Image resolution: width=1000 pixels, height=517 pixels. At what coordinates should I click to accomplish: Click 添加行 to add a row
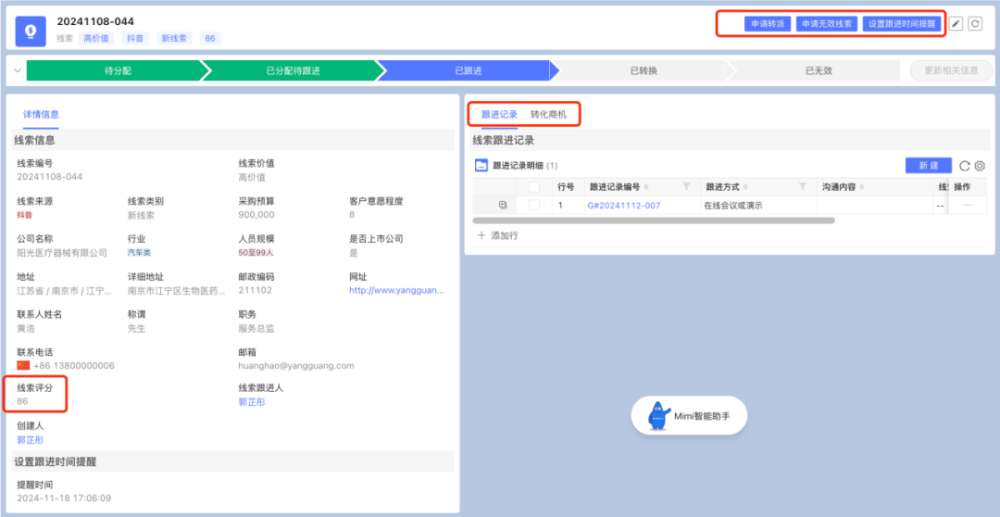pyautogui.click(x=498, y=235)
